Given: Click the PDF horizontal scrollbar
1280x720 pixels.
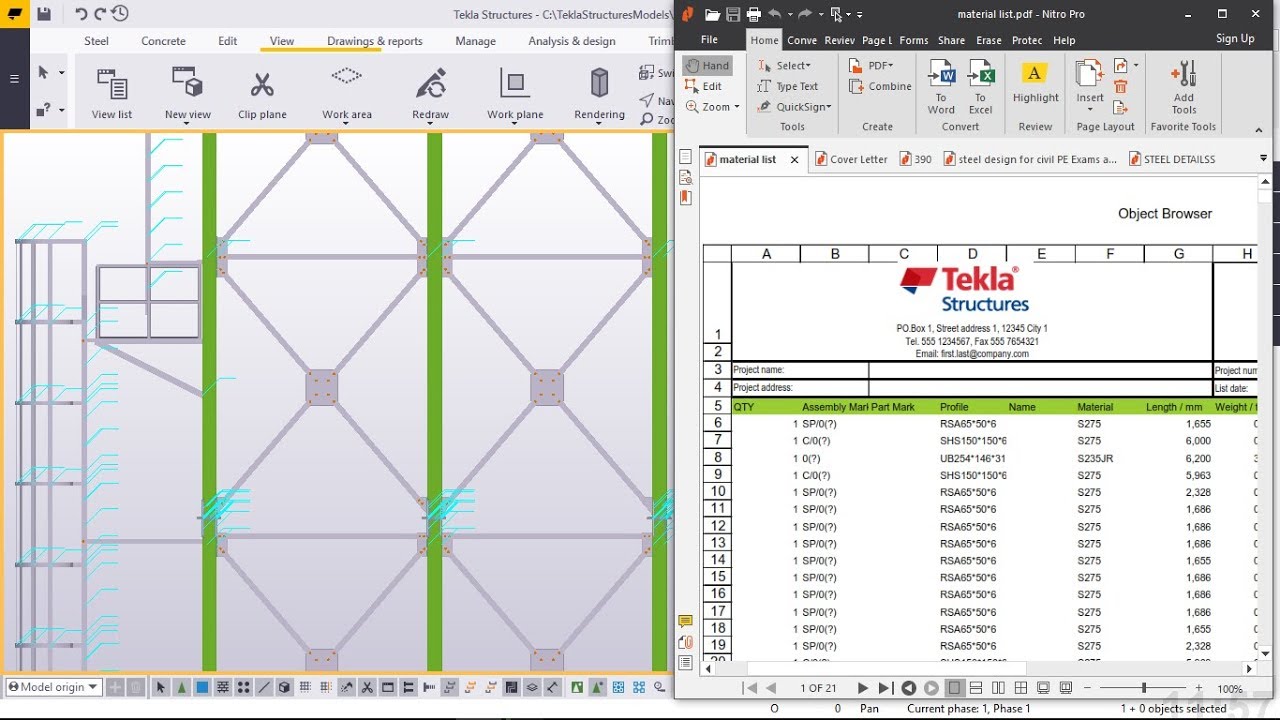Looking at the screenshot, I should pyautogui.click(x=886, y=668).
